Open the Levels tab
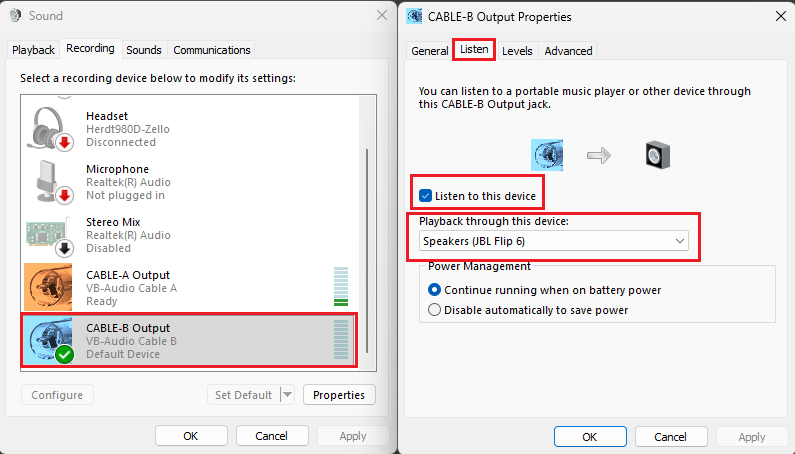Screen dimensions: 795x454 (517, 51)
